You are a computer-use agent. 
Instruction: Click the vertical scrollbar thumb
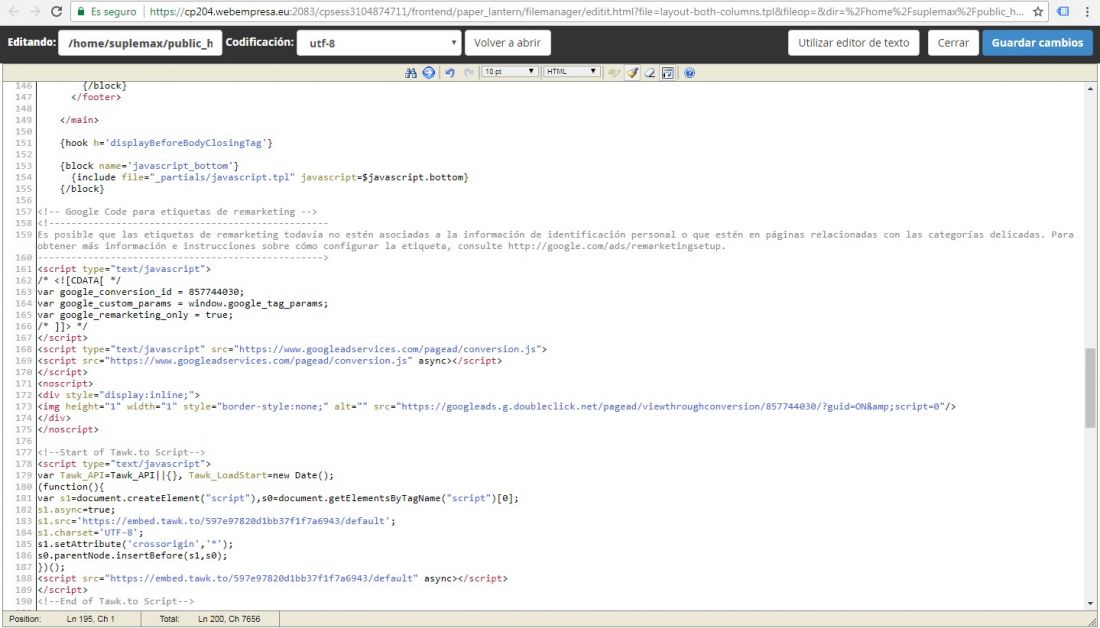[x=1089, y=387]
